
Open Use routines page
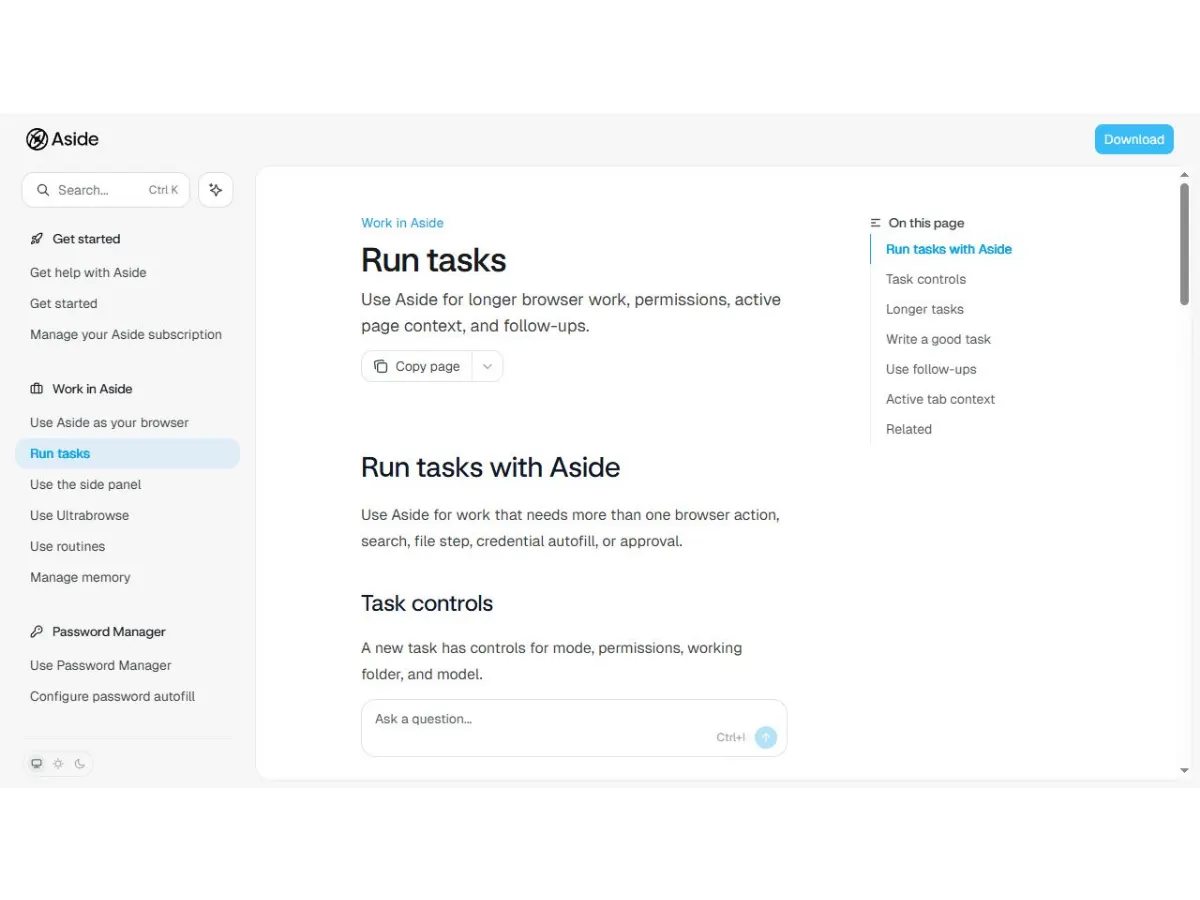click(67, 546)
